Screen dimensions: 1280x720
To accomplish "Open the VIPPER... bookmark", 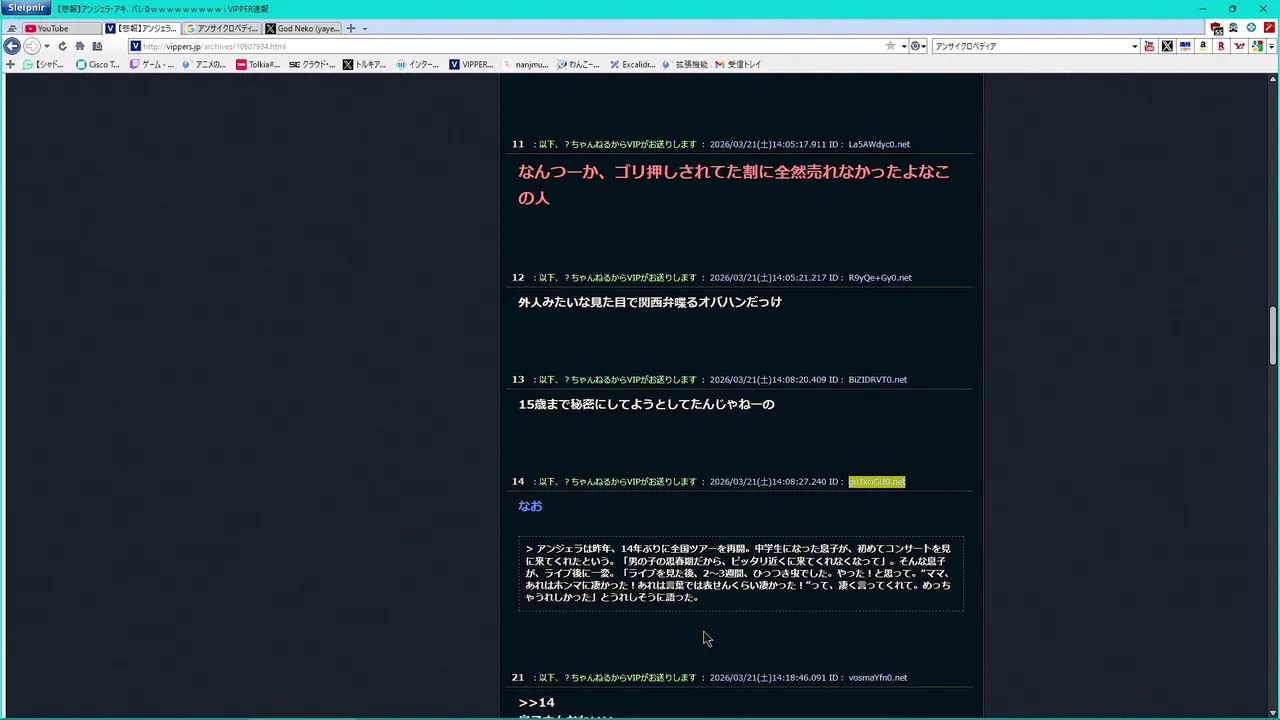I will pos(471,64).
